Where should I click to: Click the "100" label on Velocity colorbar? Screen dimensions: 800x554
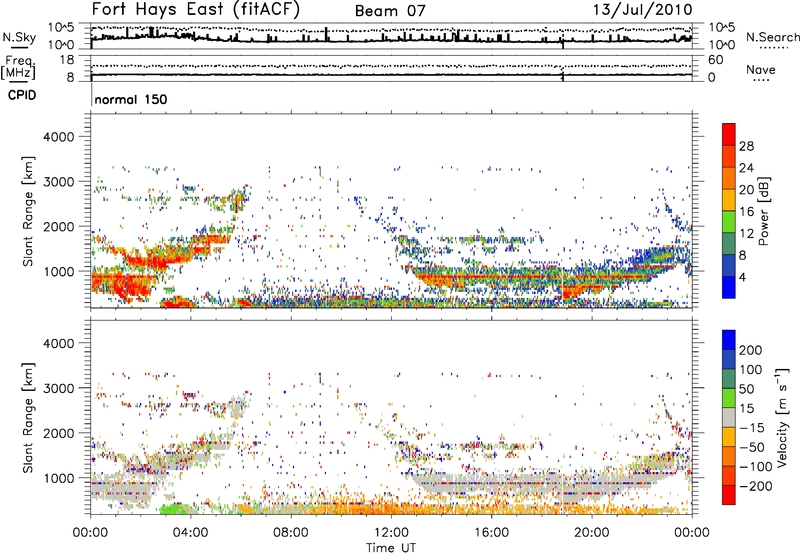pos(751,369)
